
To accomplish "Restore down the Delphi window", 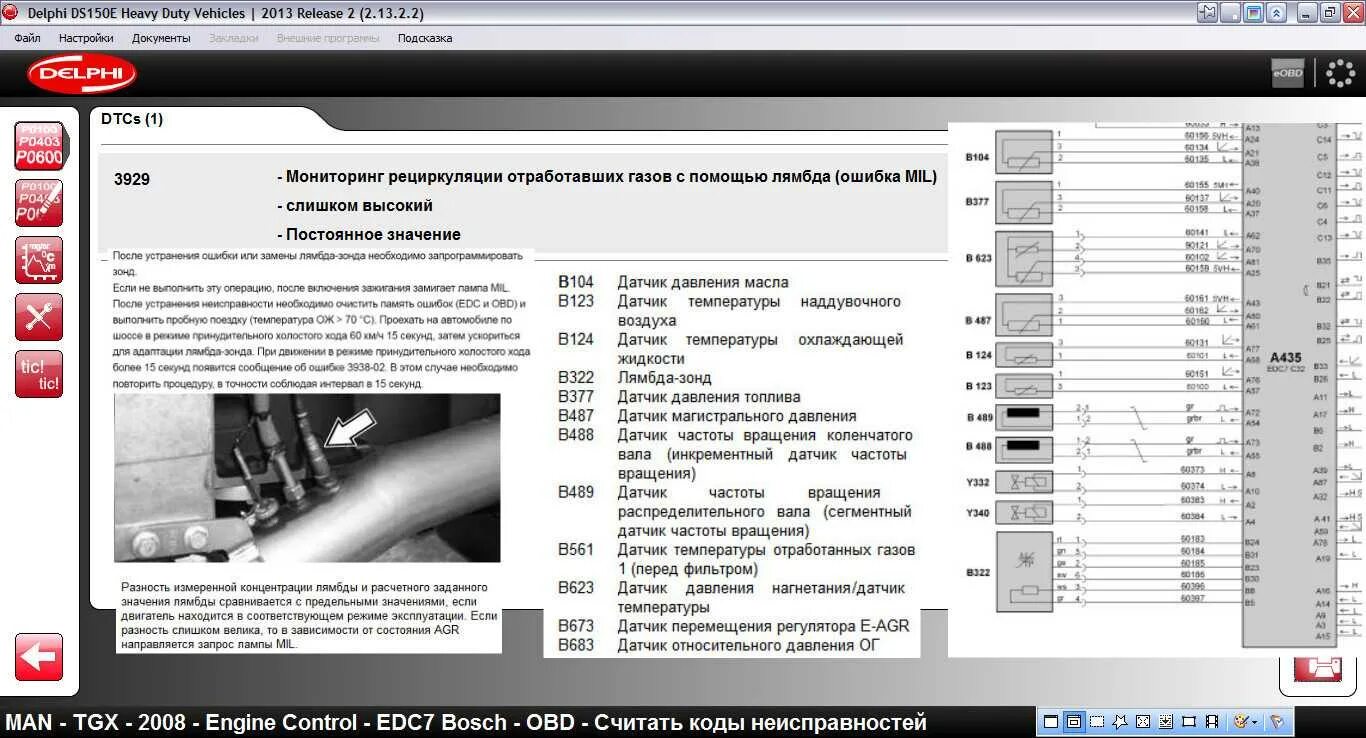I will click(x=1330, y=13).
